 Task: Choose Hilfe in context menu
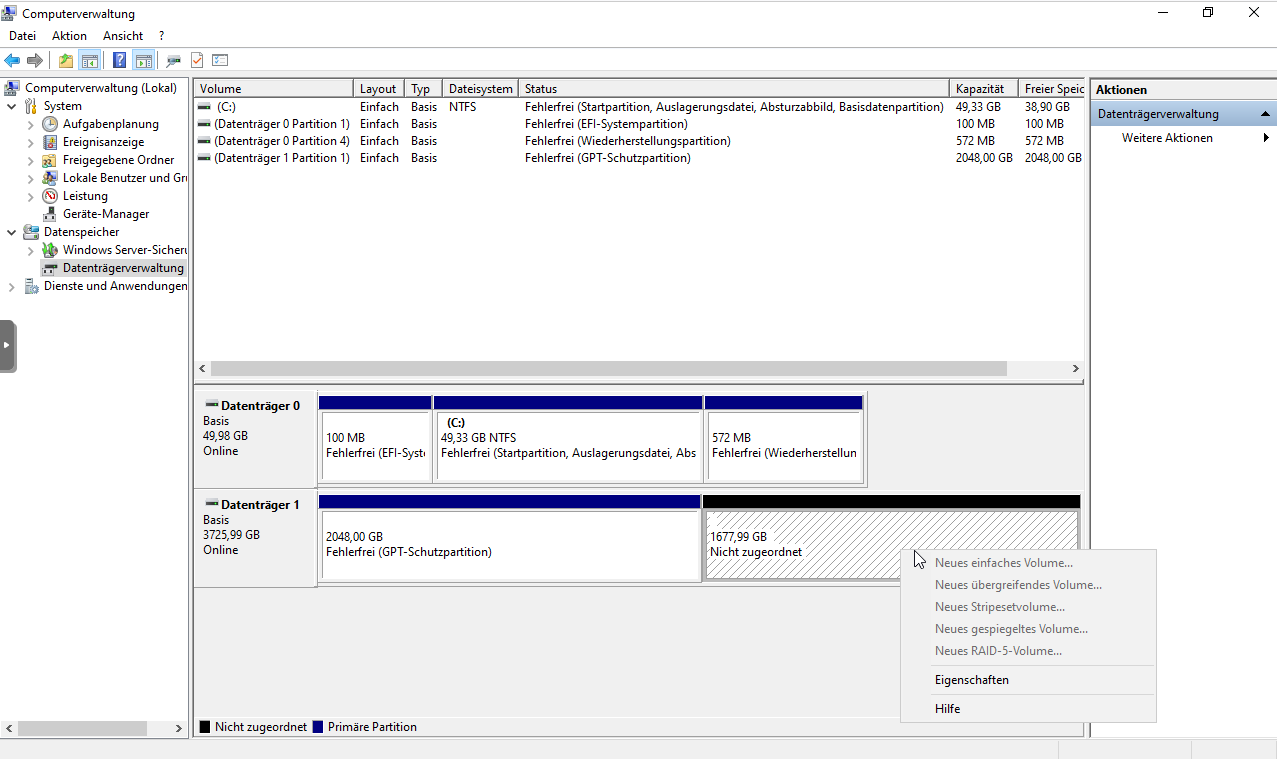click(x=1028, y=709)
